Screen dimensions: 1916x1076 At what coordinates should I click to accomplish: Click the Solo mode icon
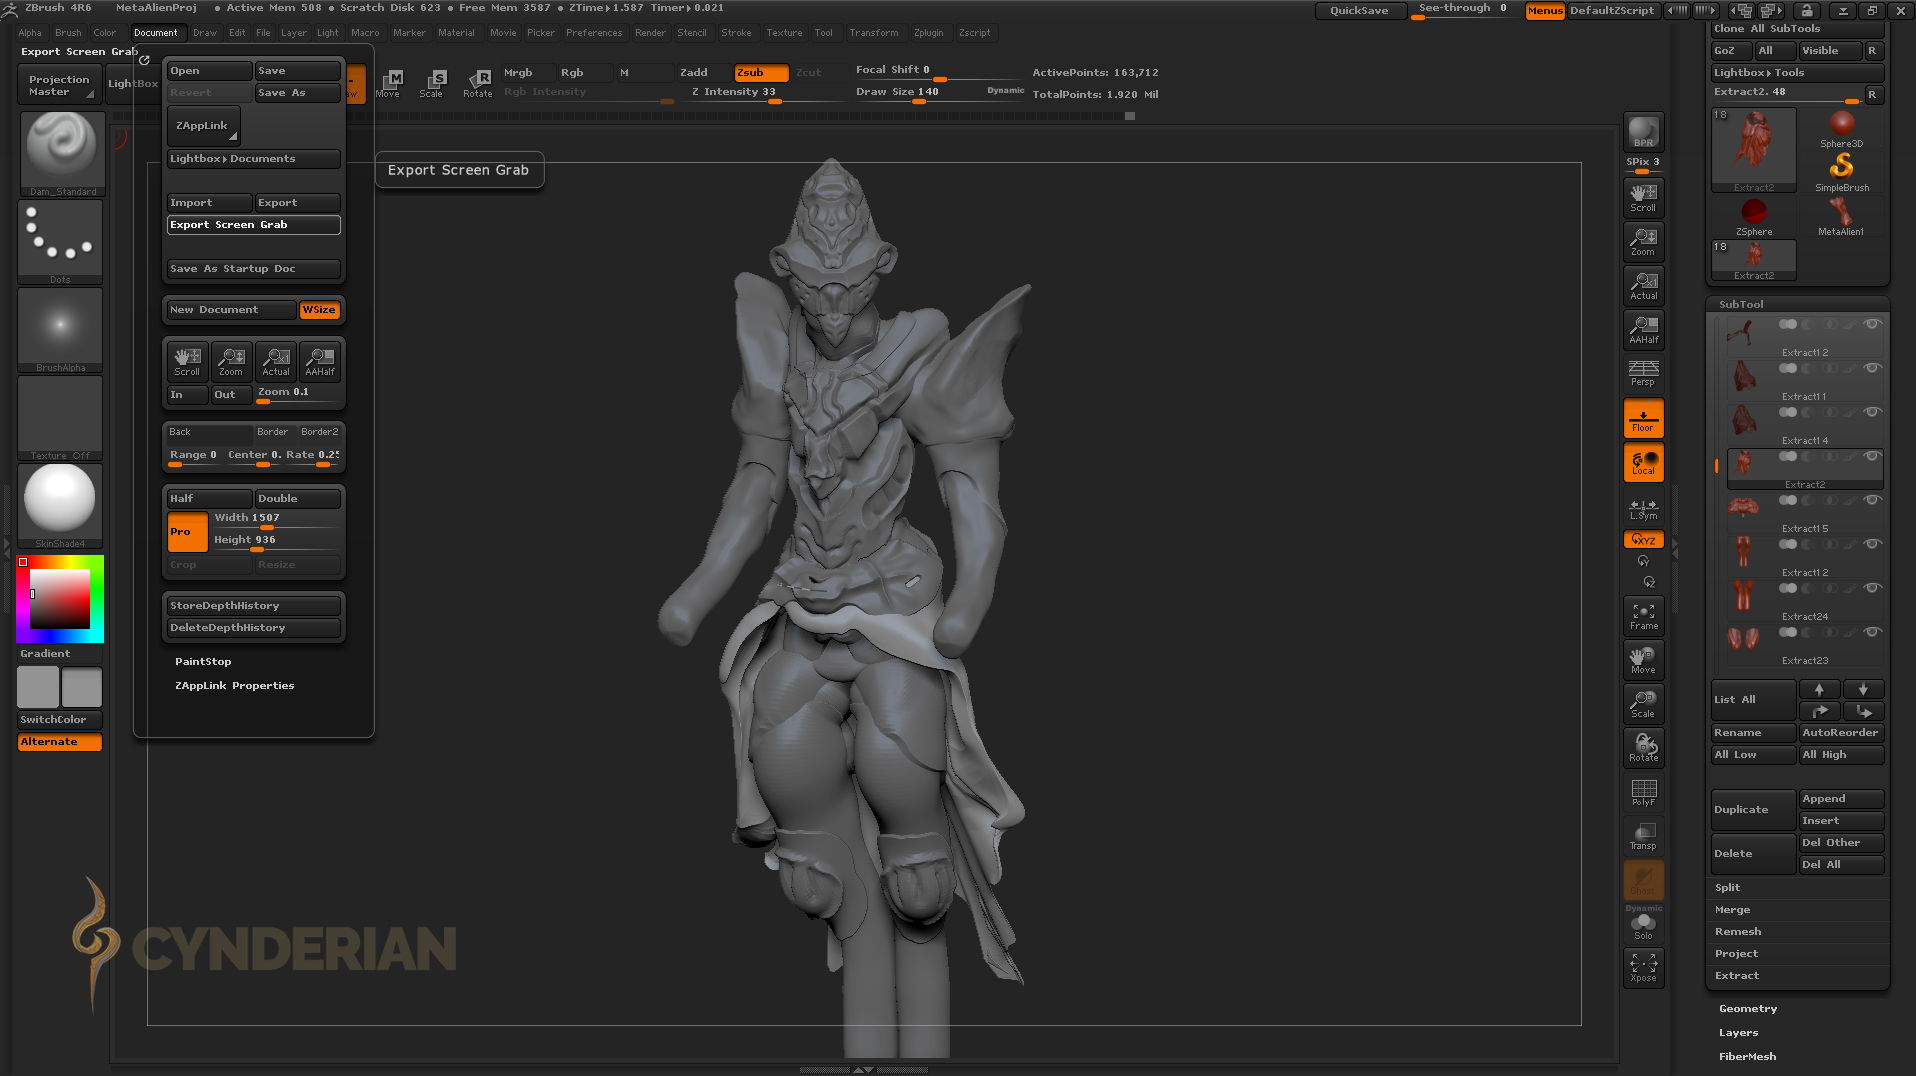pyautogui.click(x=1643, y=926)
